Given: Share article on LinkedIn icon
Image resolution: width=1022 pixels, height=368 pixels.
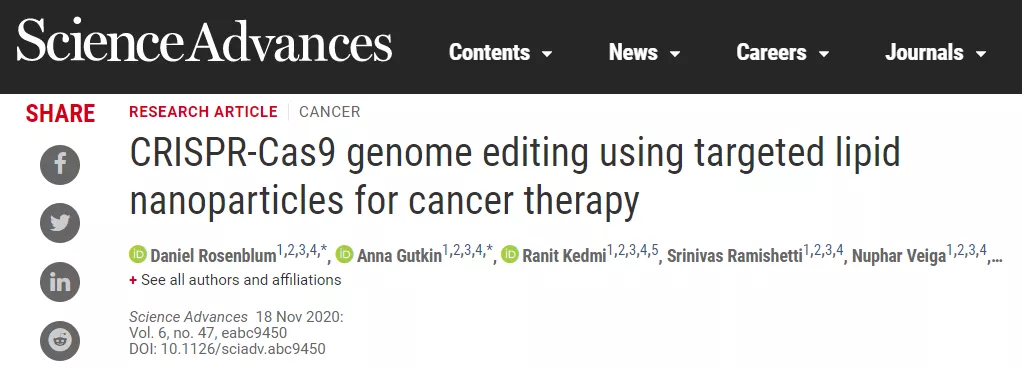Looking at the screenshot, I should point(60,282).
